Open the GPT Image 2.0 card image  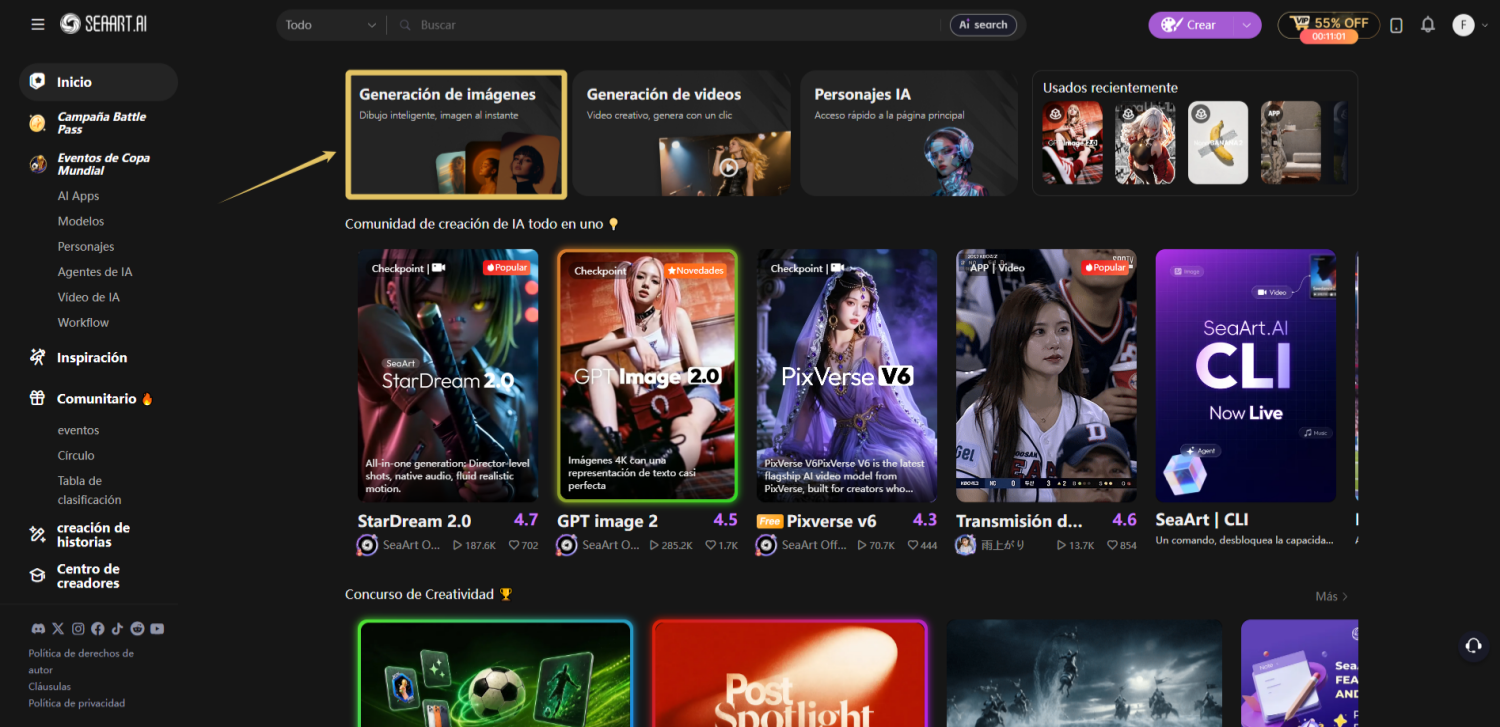click(647, 375)
